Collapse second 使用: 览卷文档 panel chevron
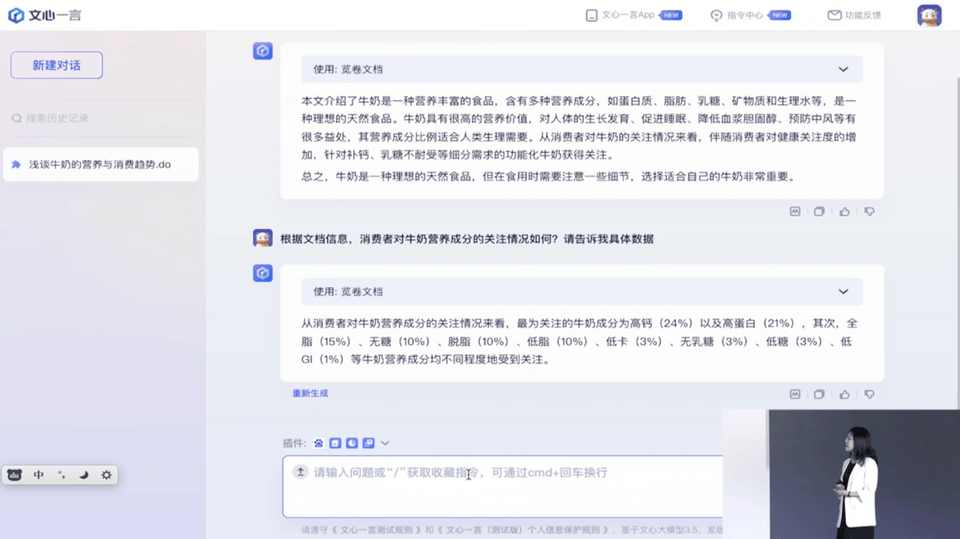 [843, 292]
